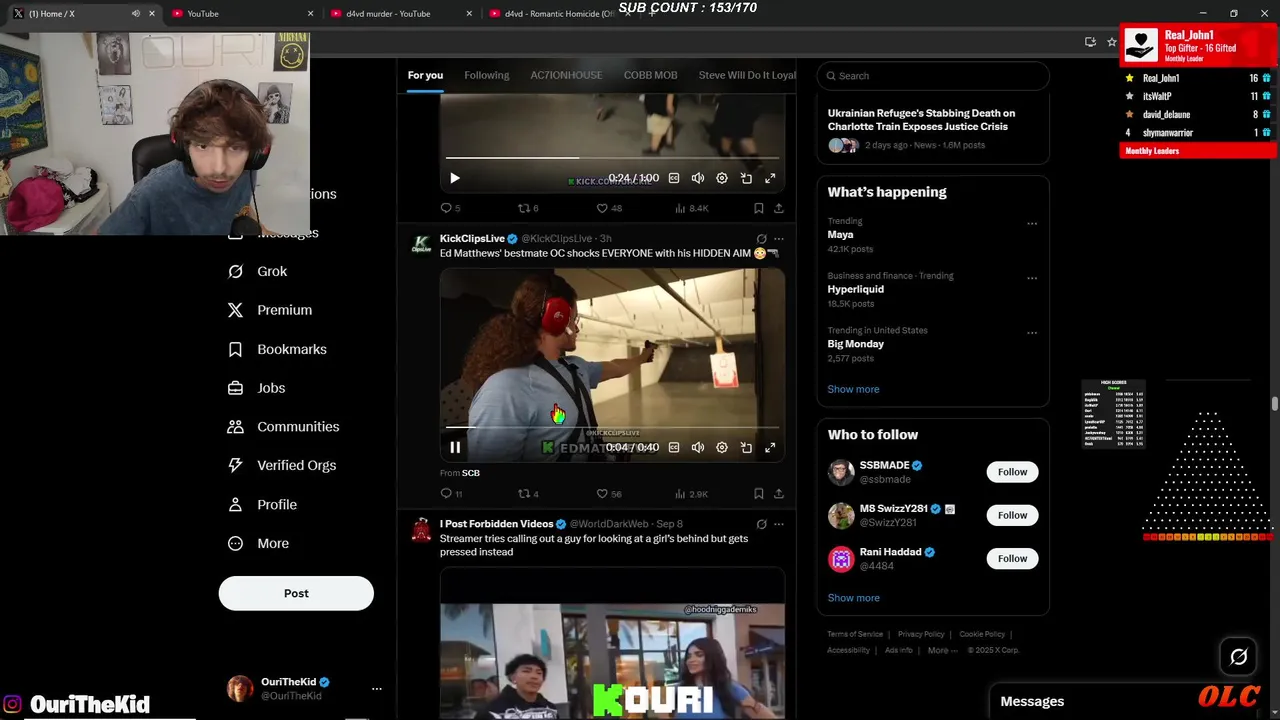Open more options for Hyperliquid trend
The height and width of the screenshot is (720, 1280).
point(1032,278)
